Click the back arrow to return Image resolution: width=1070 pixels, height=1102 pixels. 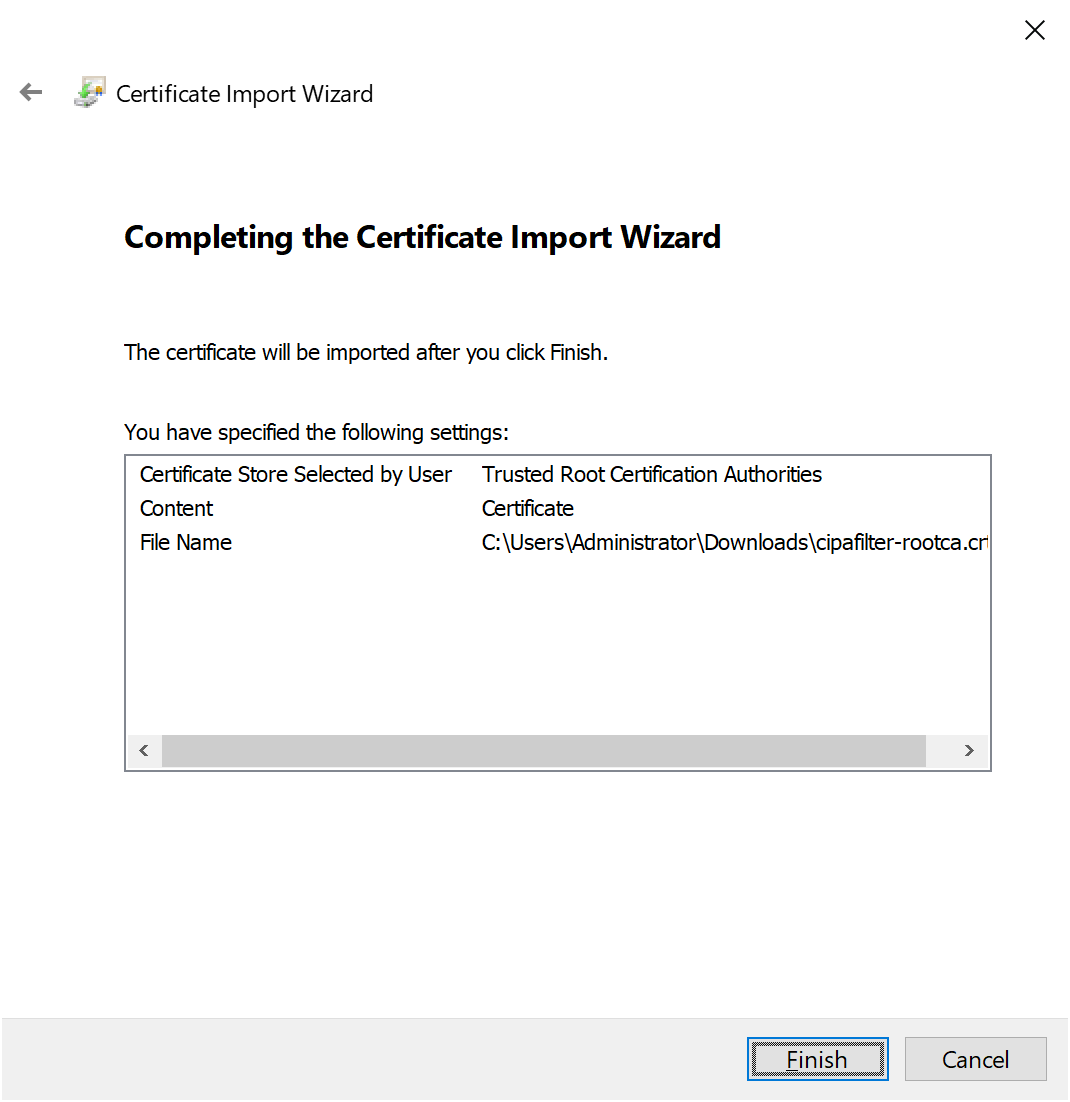click(31, 92)
